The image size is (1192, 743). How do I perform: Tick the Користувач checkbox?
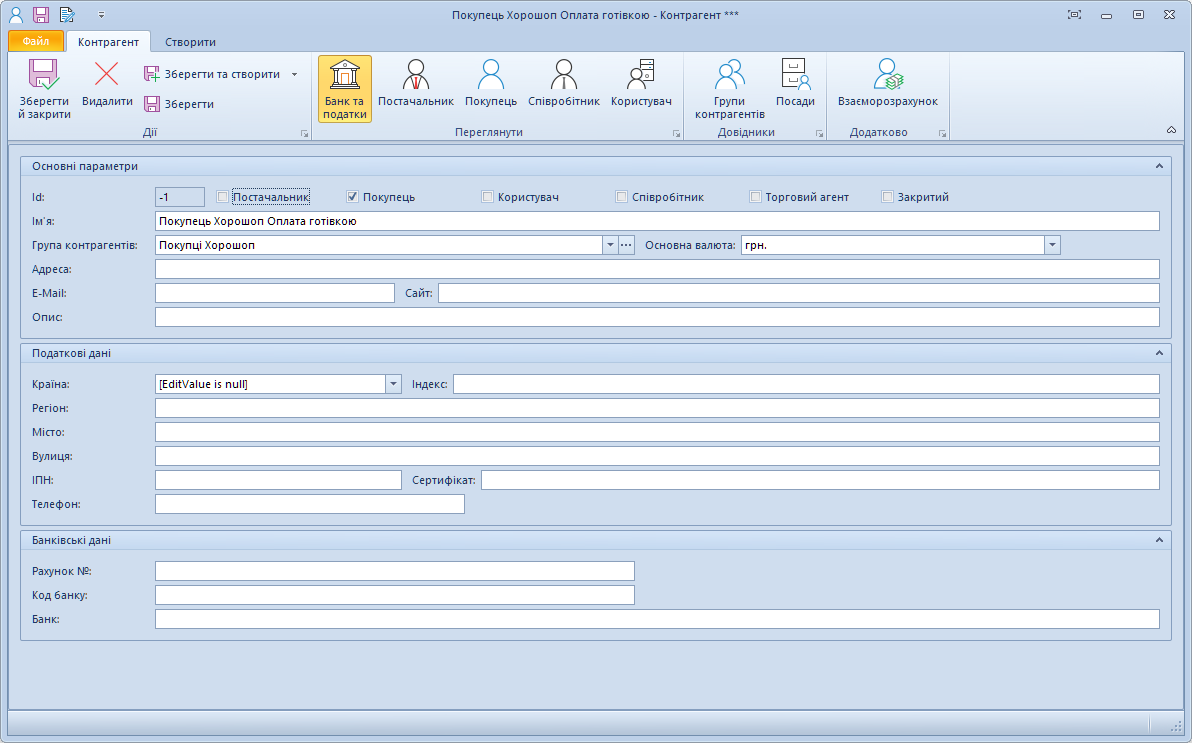(x=487, y=197)
